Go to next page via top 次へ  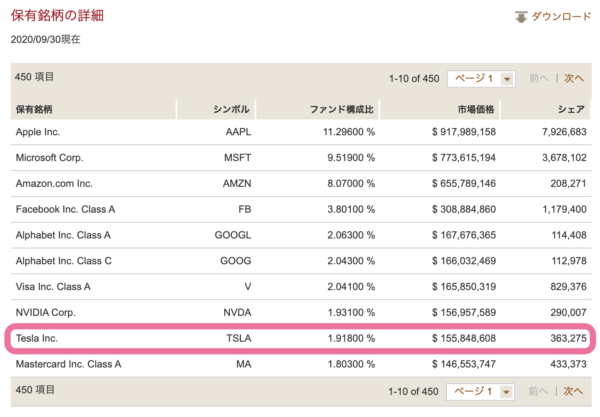click(574, 78)
